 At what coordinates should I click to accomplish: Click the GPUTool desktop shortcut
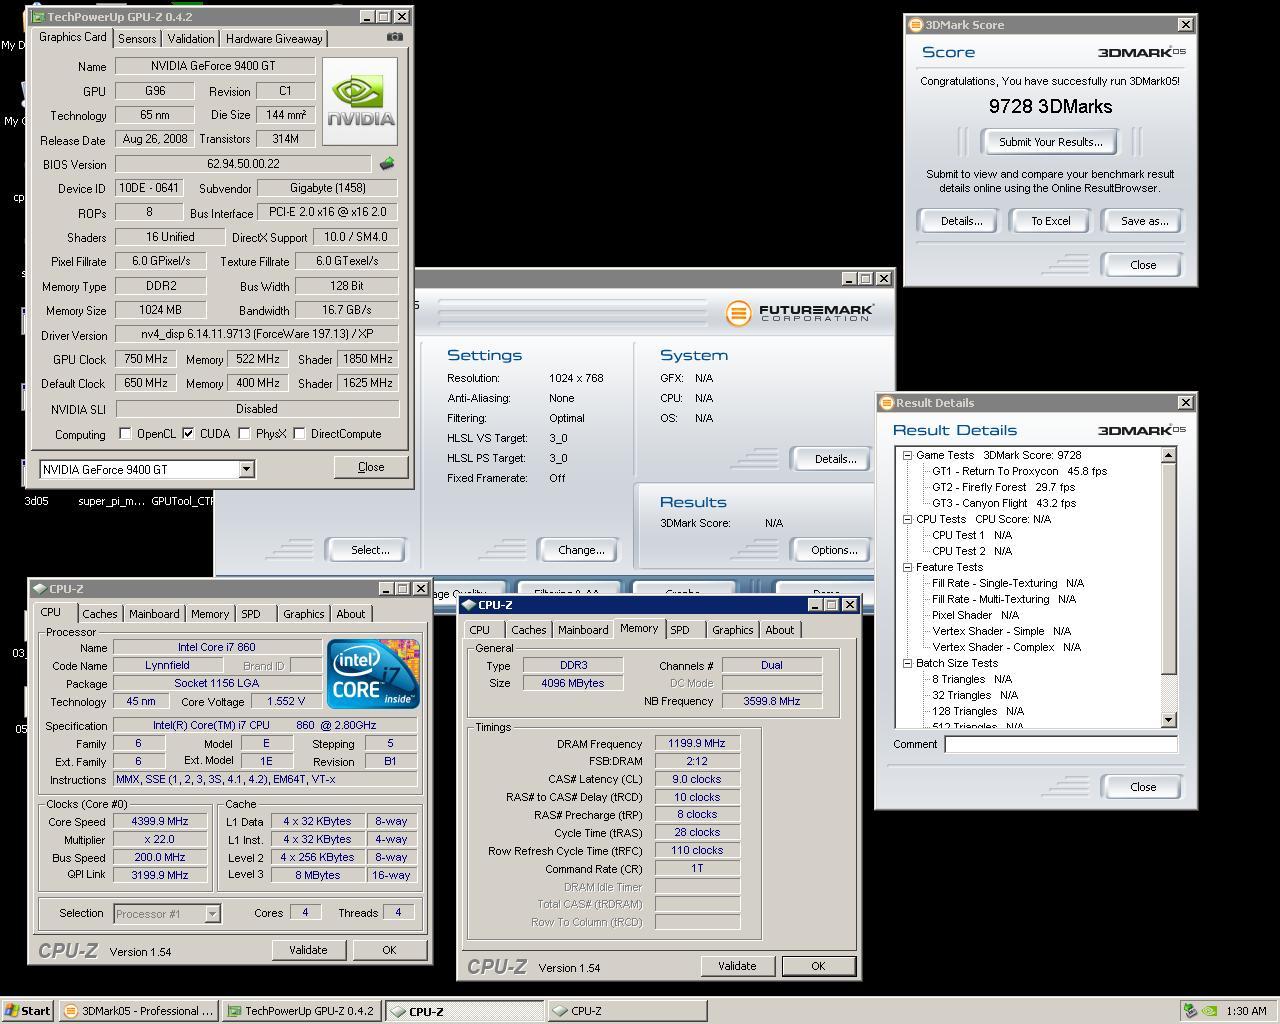pyautogui.click(x=182, y=501)
